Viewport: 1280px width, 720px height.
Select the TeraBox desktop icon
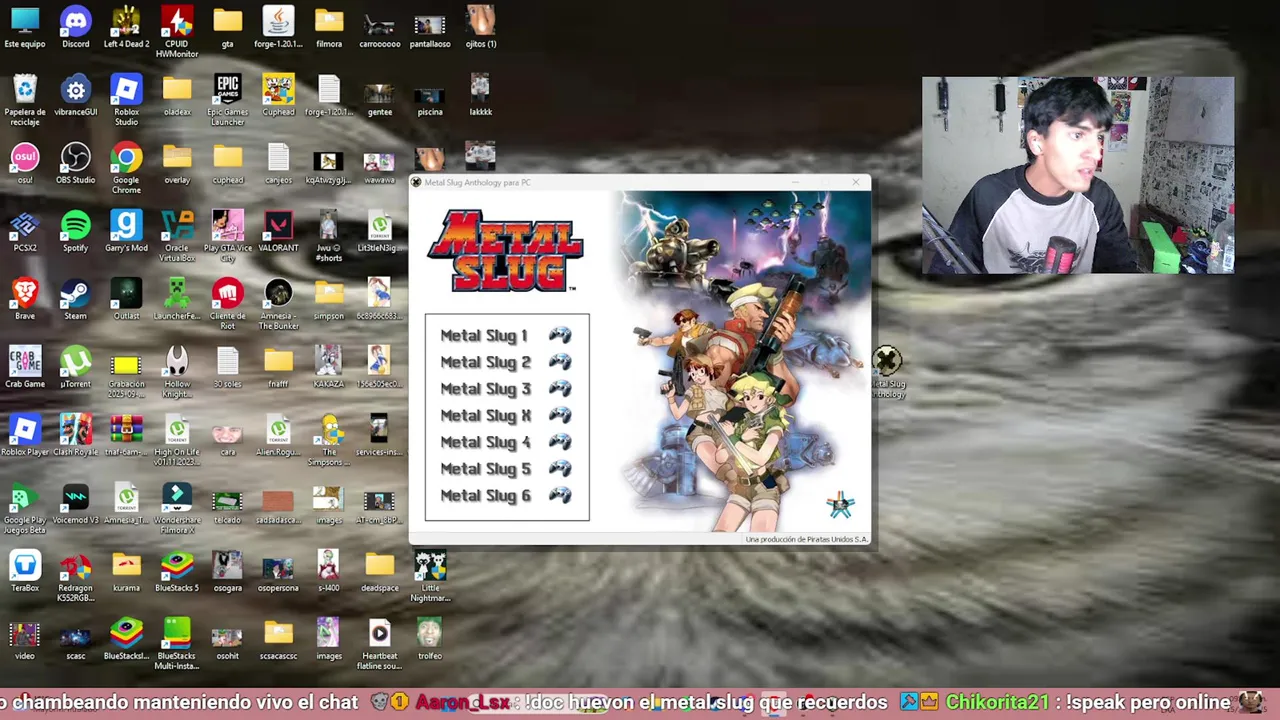(x=25, y=571)
